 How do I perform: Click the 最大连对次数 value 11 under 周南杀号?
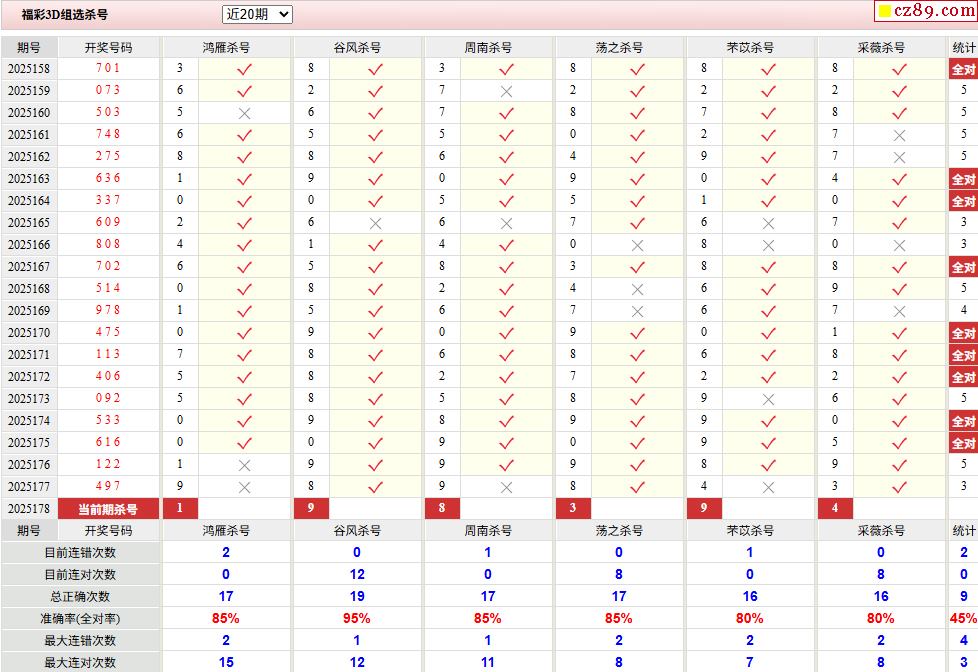click(x=488, y=663)
